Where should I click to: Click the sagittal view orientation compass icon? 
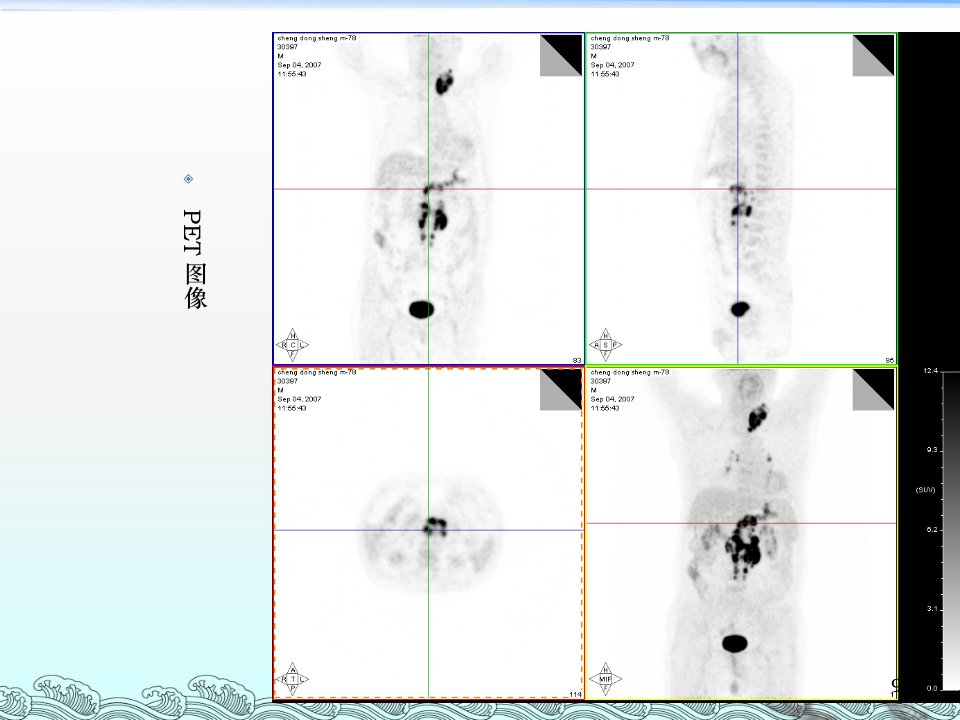[x=606, y=345]
